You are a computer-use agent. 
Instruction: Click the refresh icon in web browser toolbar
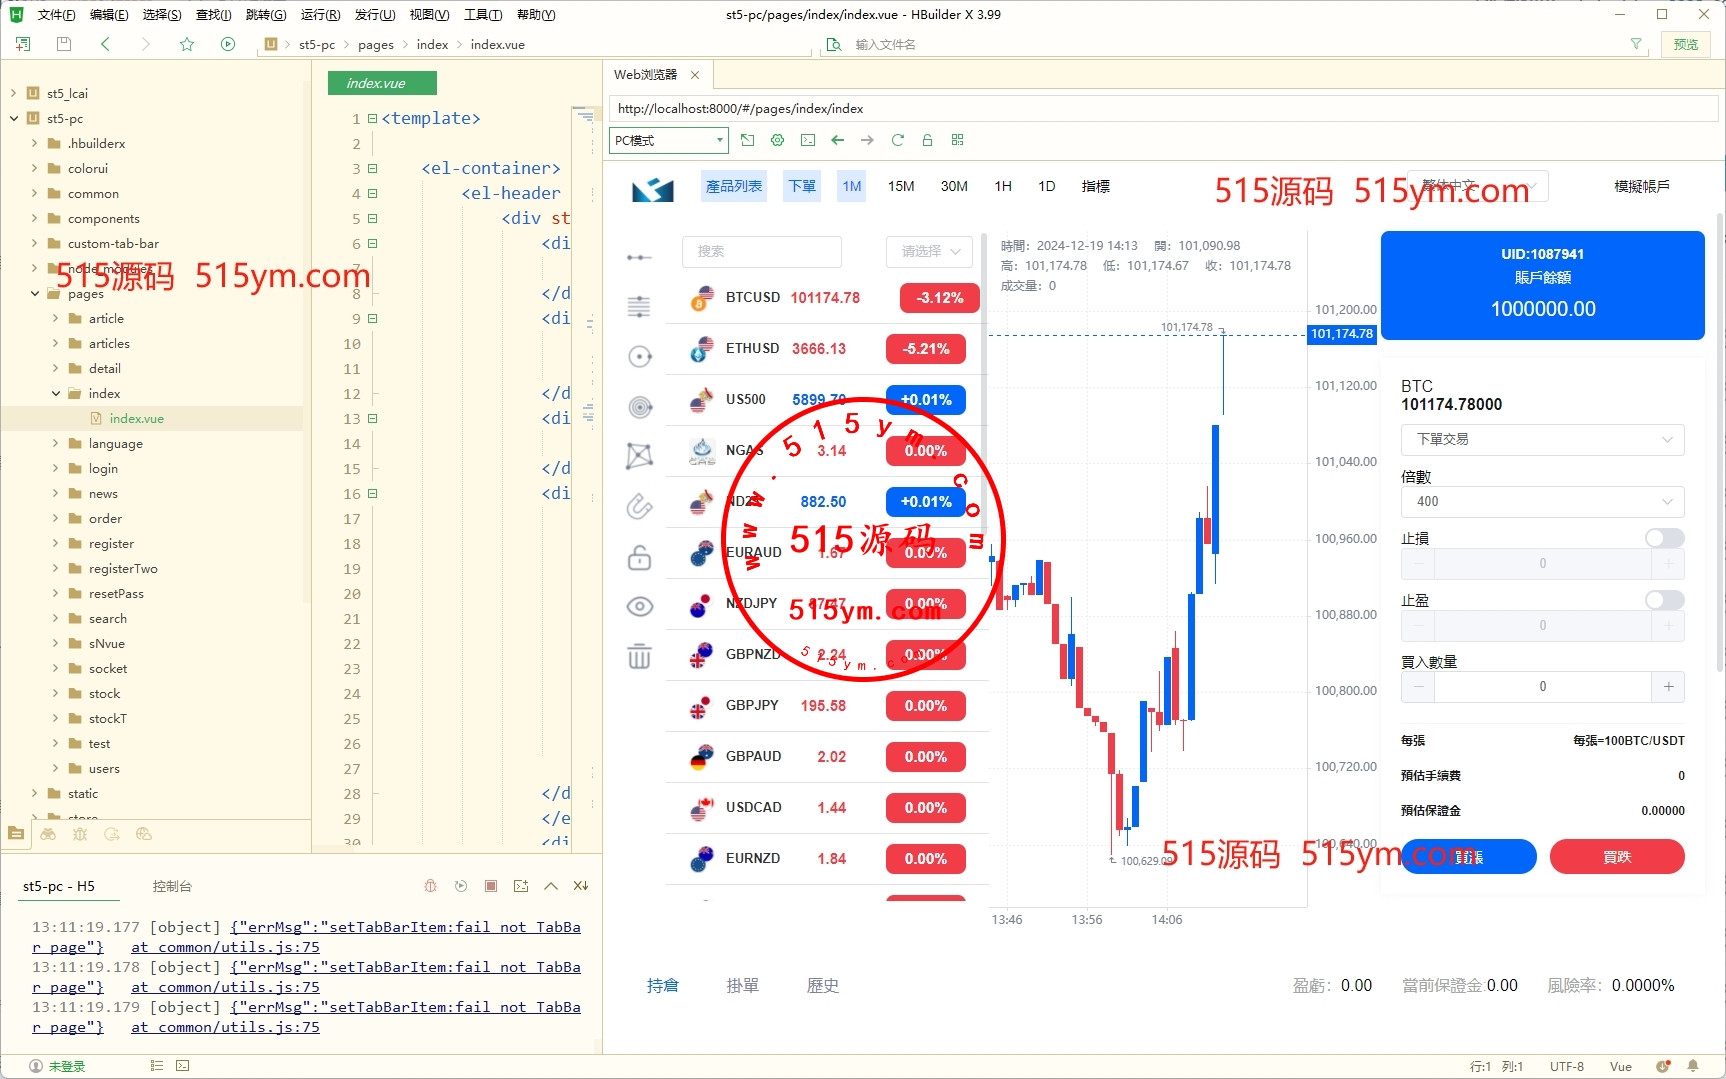pos(897,140)
